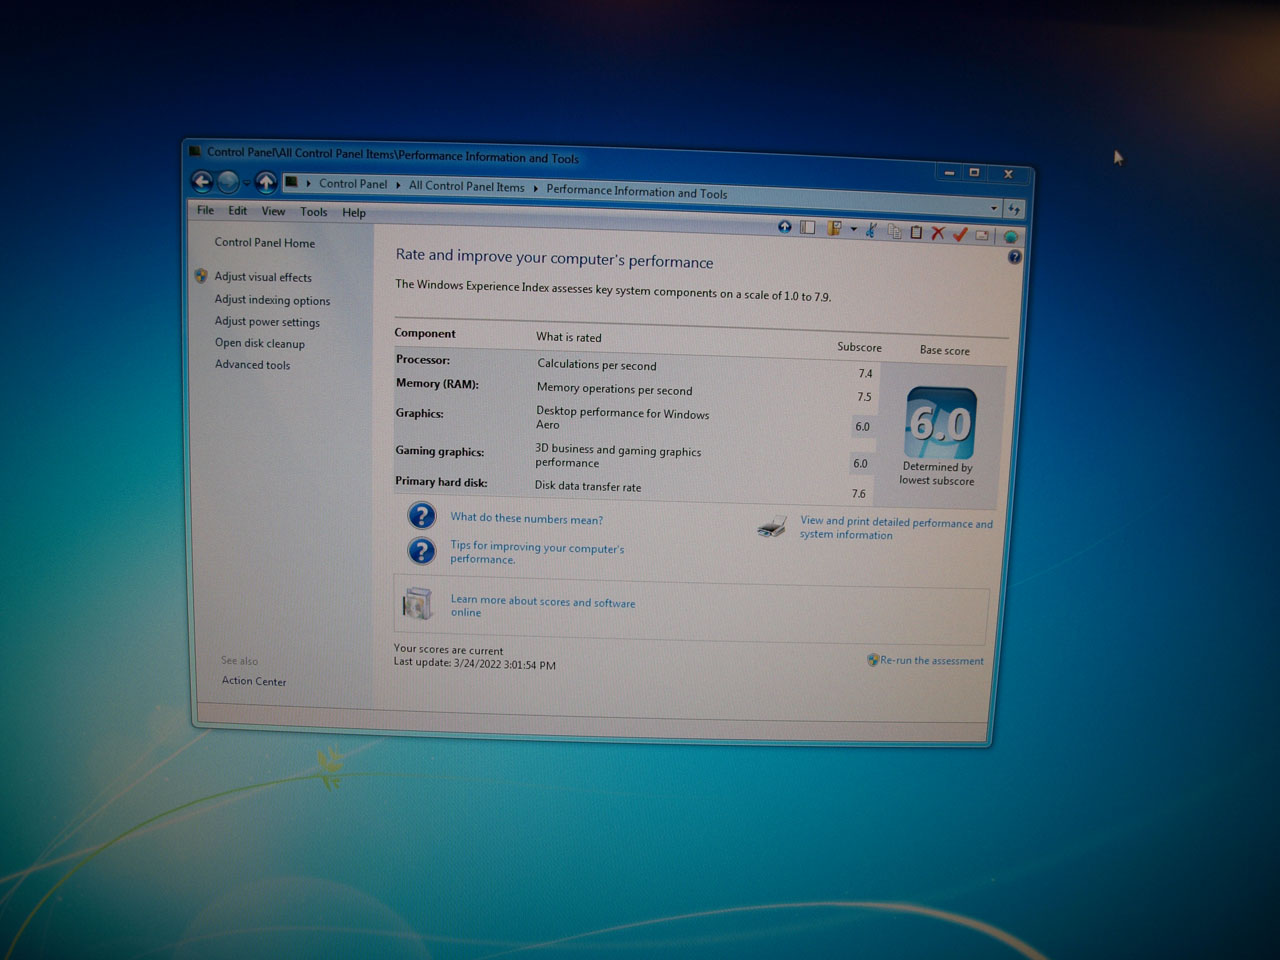The height and width of the screenshot is (960, 1280).
Task: Open the dropdown arrow beside folder options icon
Action: (853, 229)
